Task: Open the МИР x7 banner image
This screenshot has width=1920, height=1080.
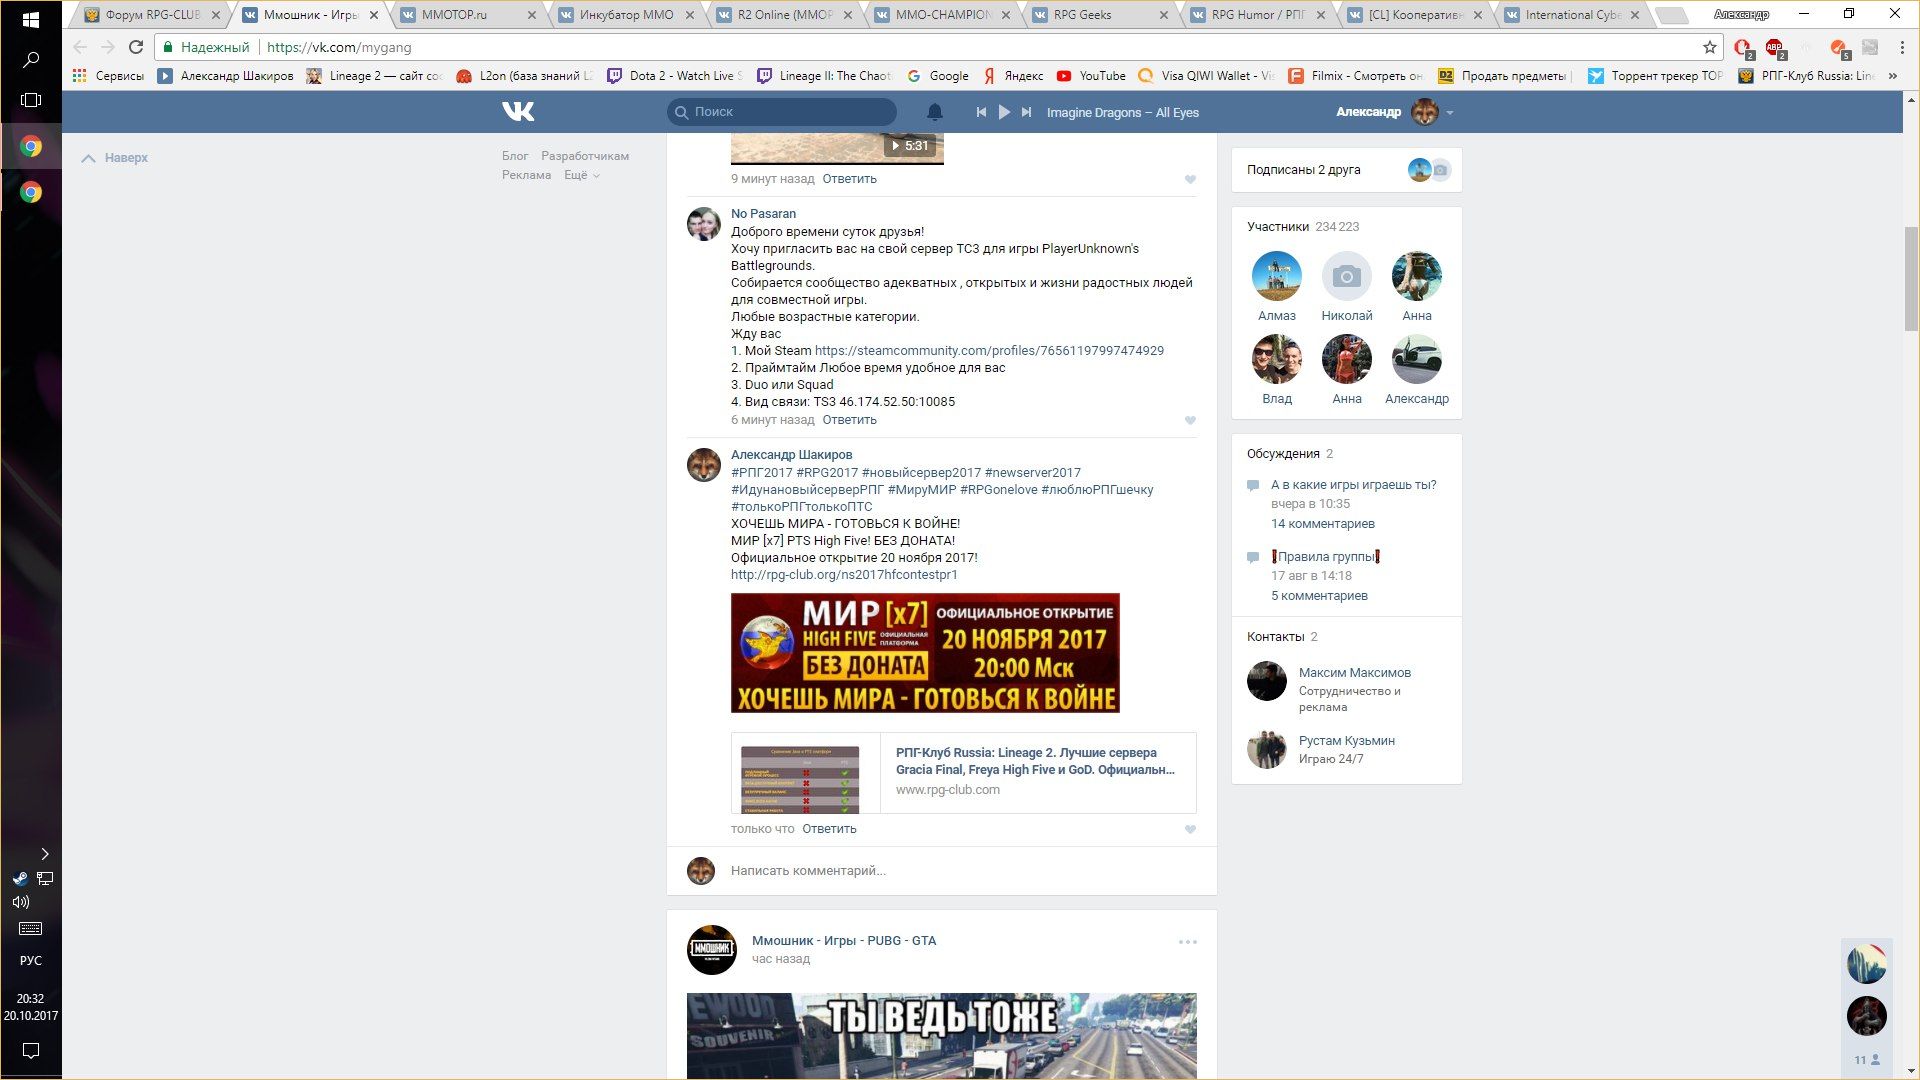Action: point(925,653)
